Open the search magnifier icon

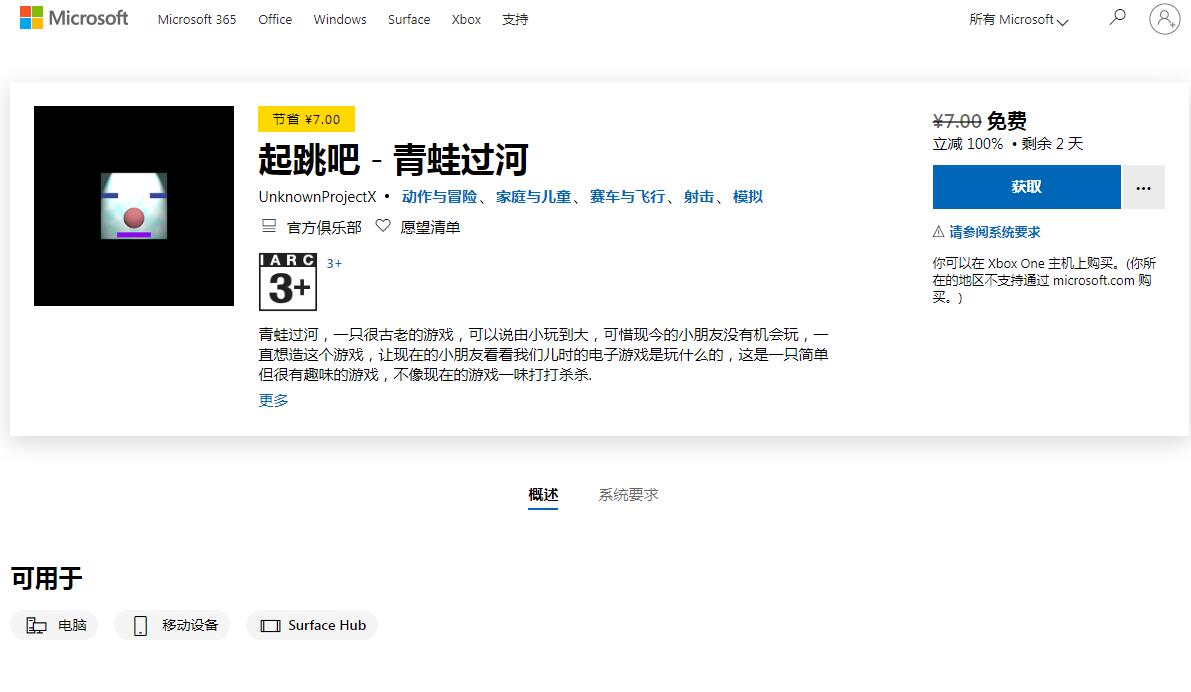pyautogui.click(x=1117, y=17)
